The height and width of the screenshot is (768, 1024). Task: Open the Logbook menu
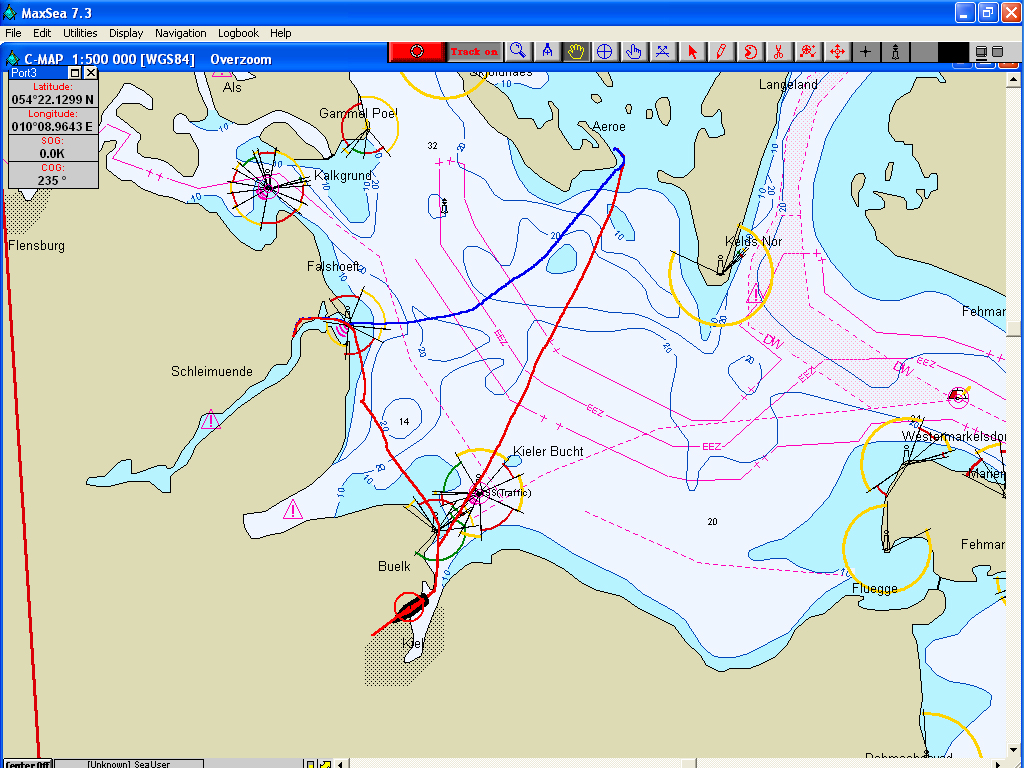[x=238, y=33]
